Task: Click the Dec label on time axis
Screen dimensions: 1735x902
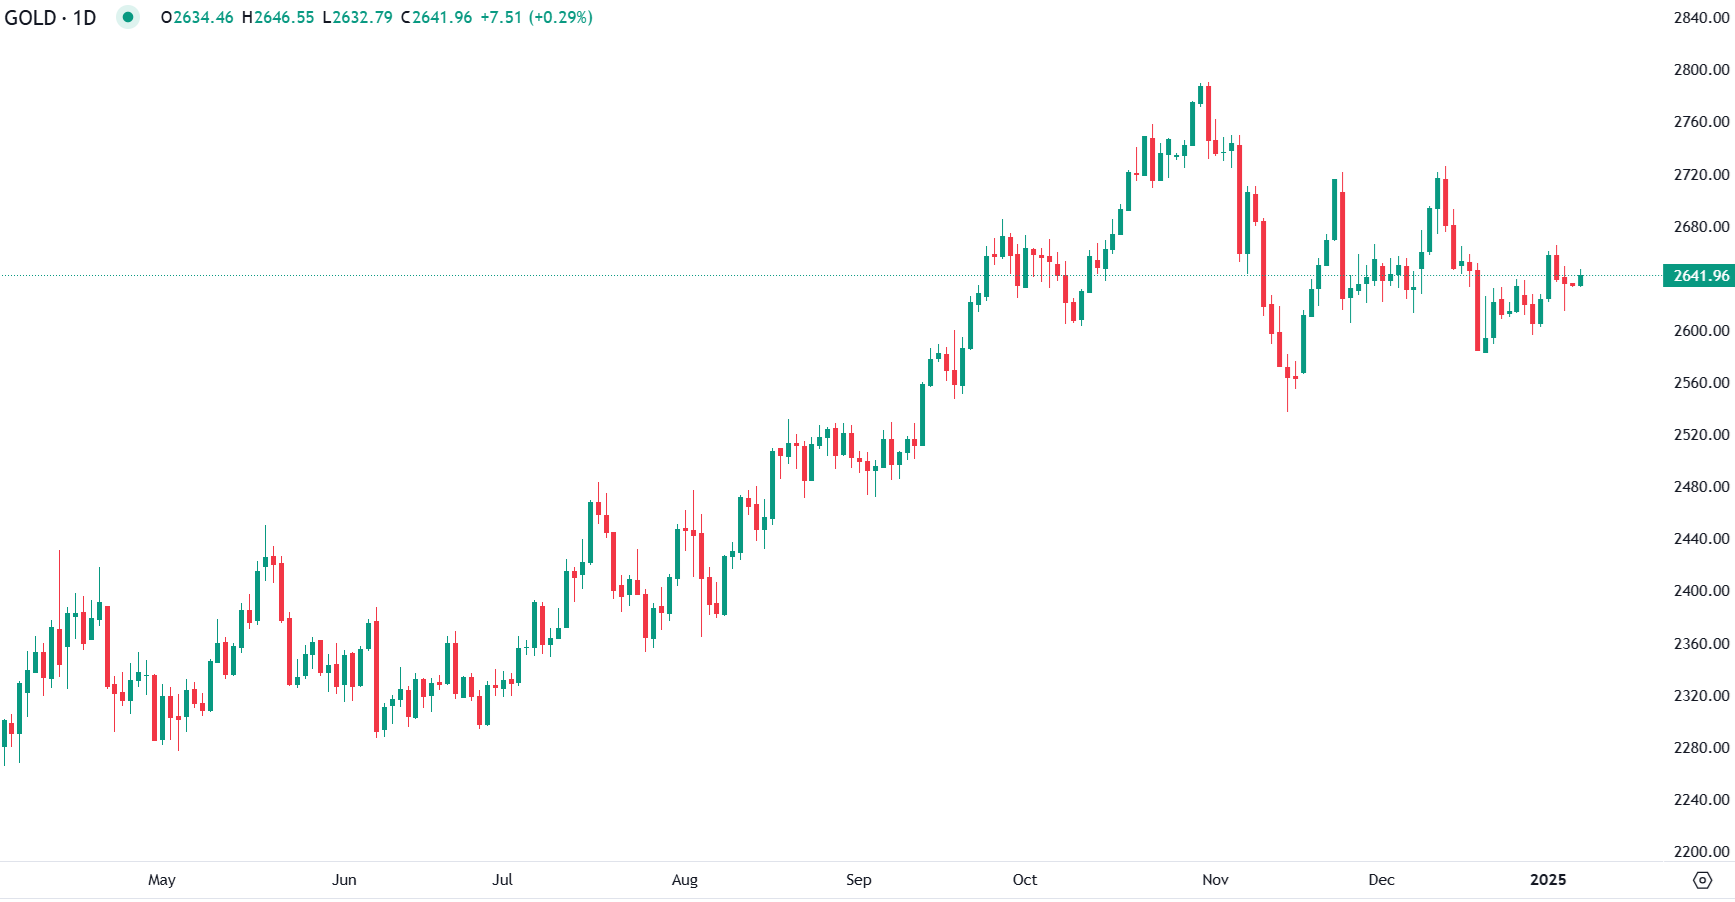Action: tap(1381, 880)
